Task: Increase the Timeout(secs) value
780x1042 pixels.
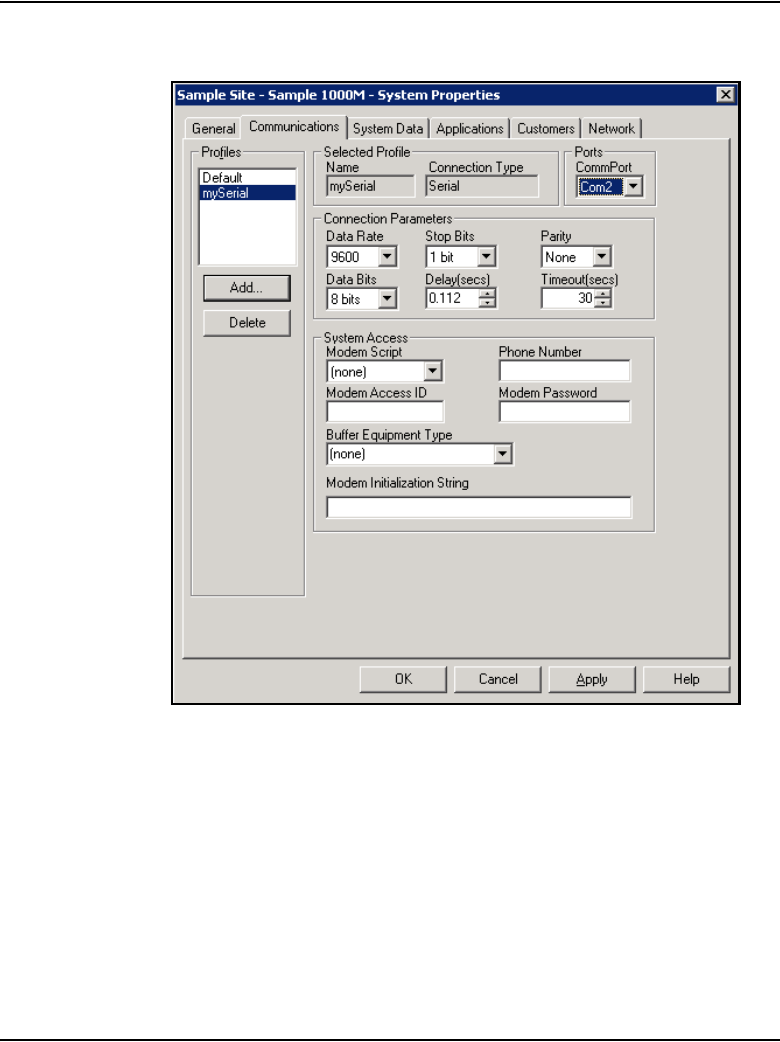Action: tap(603, 294)
